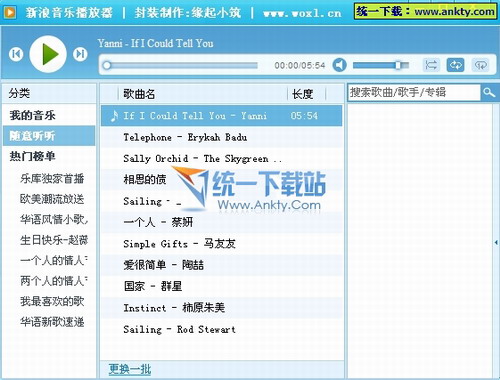Click in the search field 搜索歌曲/歌手/专辑
The height and width of the screenshot is (380, 500).
click(x=414, y=92)
